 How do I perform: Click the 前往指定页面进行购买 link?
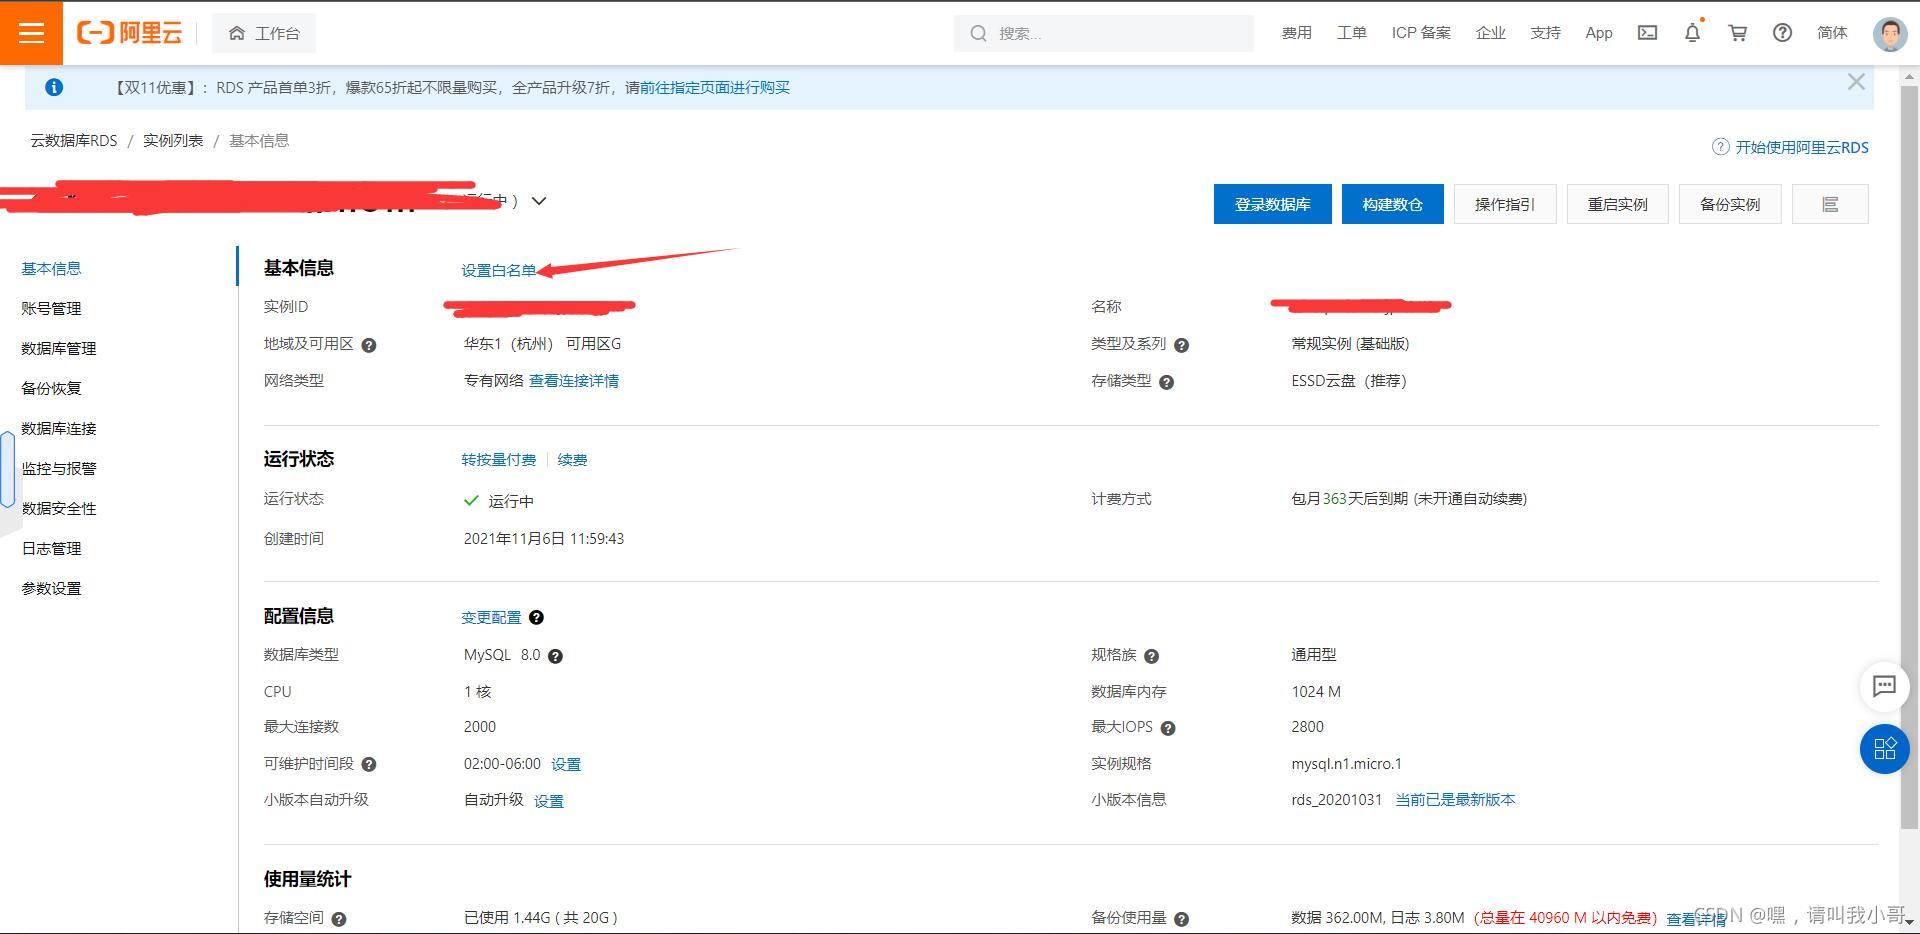pyautogui.click(x=715, y=88)
